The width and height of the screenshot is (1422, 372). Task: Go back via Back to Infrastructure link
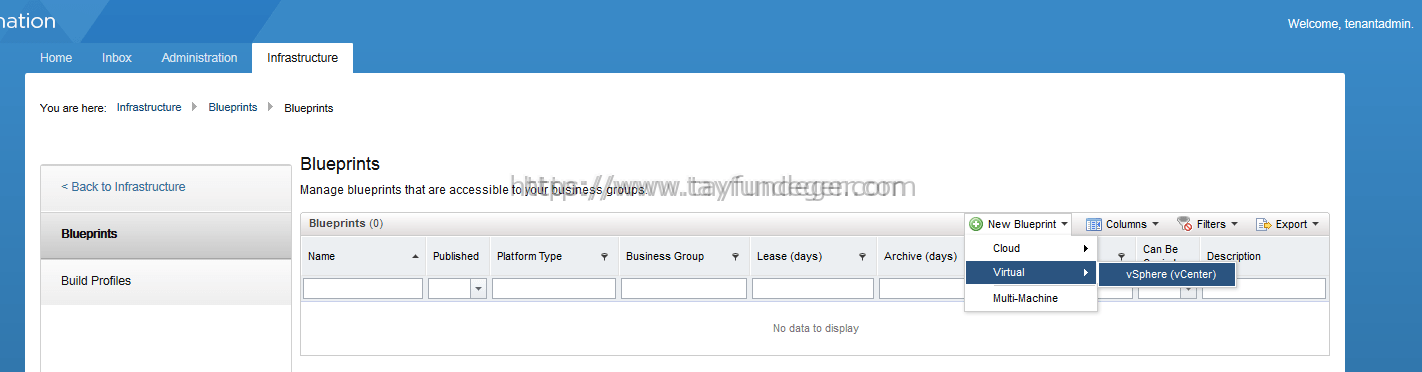point(123,187)
